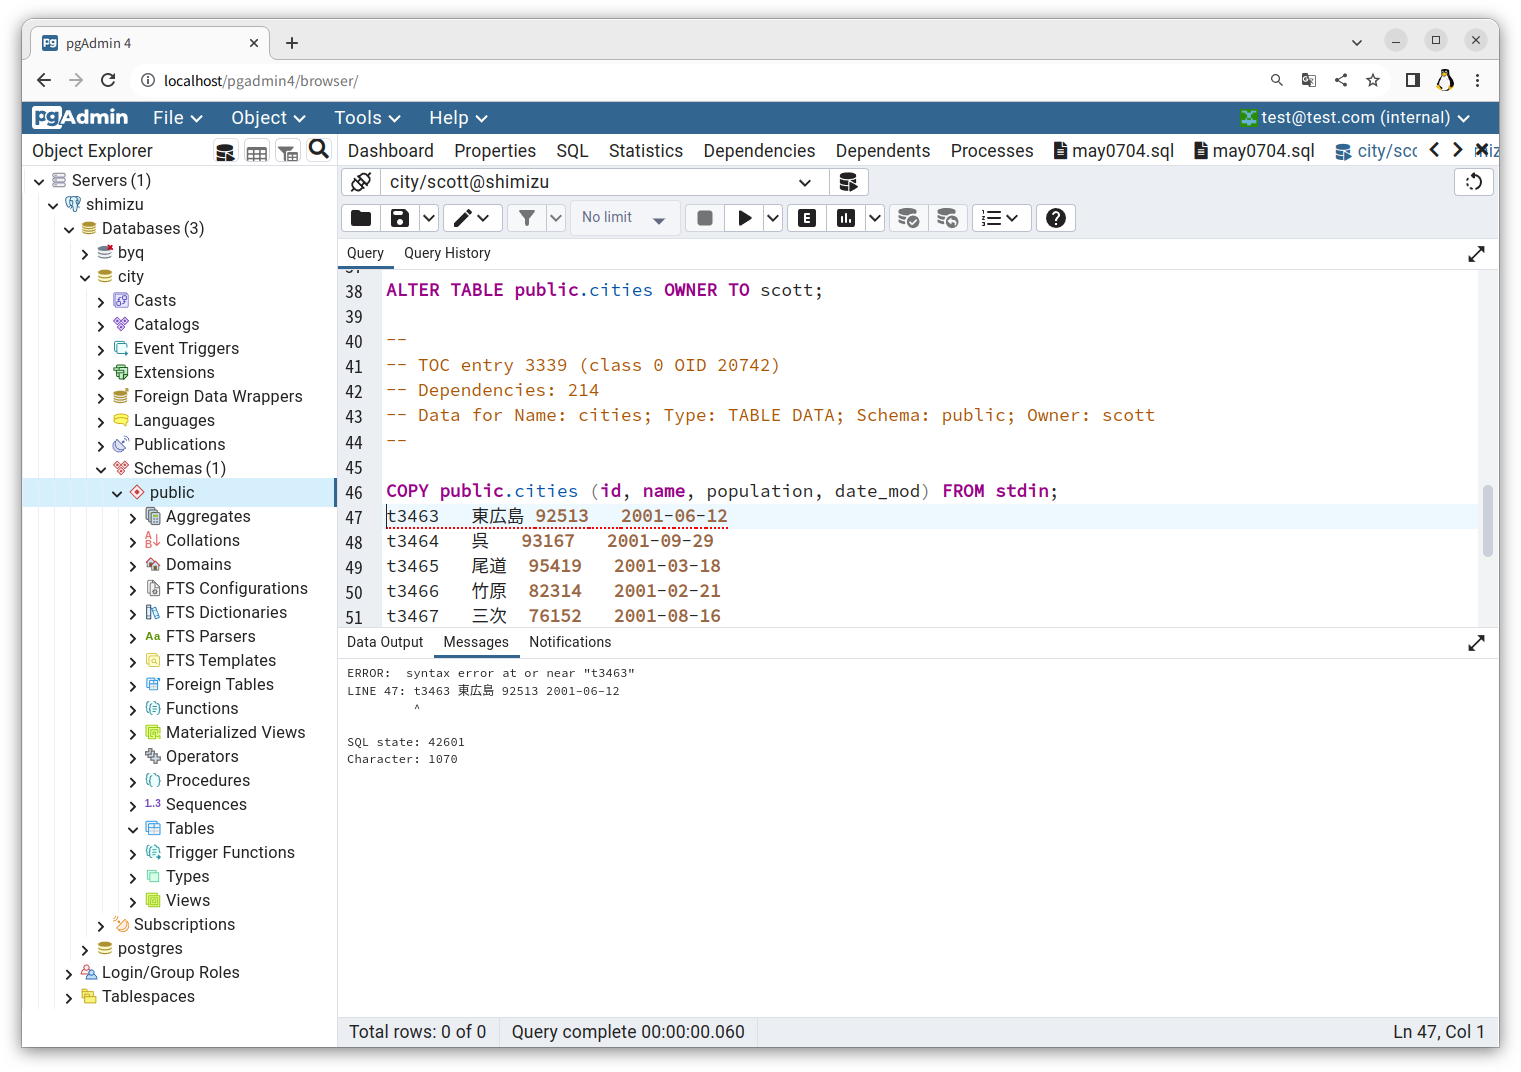The image size is (1521, 1072).
Task: Open the Tools menu
Action: 366,117
